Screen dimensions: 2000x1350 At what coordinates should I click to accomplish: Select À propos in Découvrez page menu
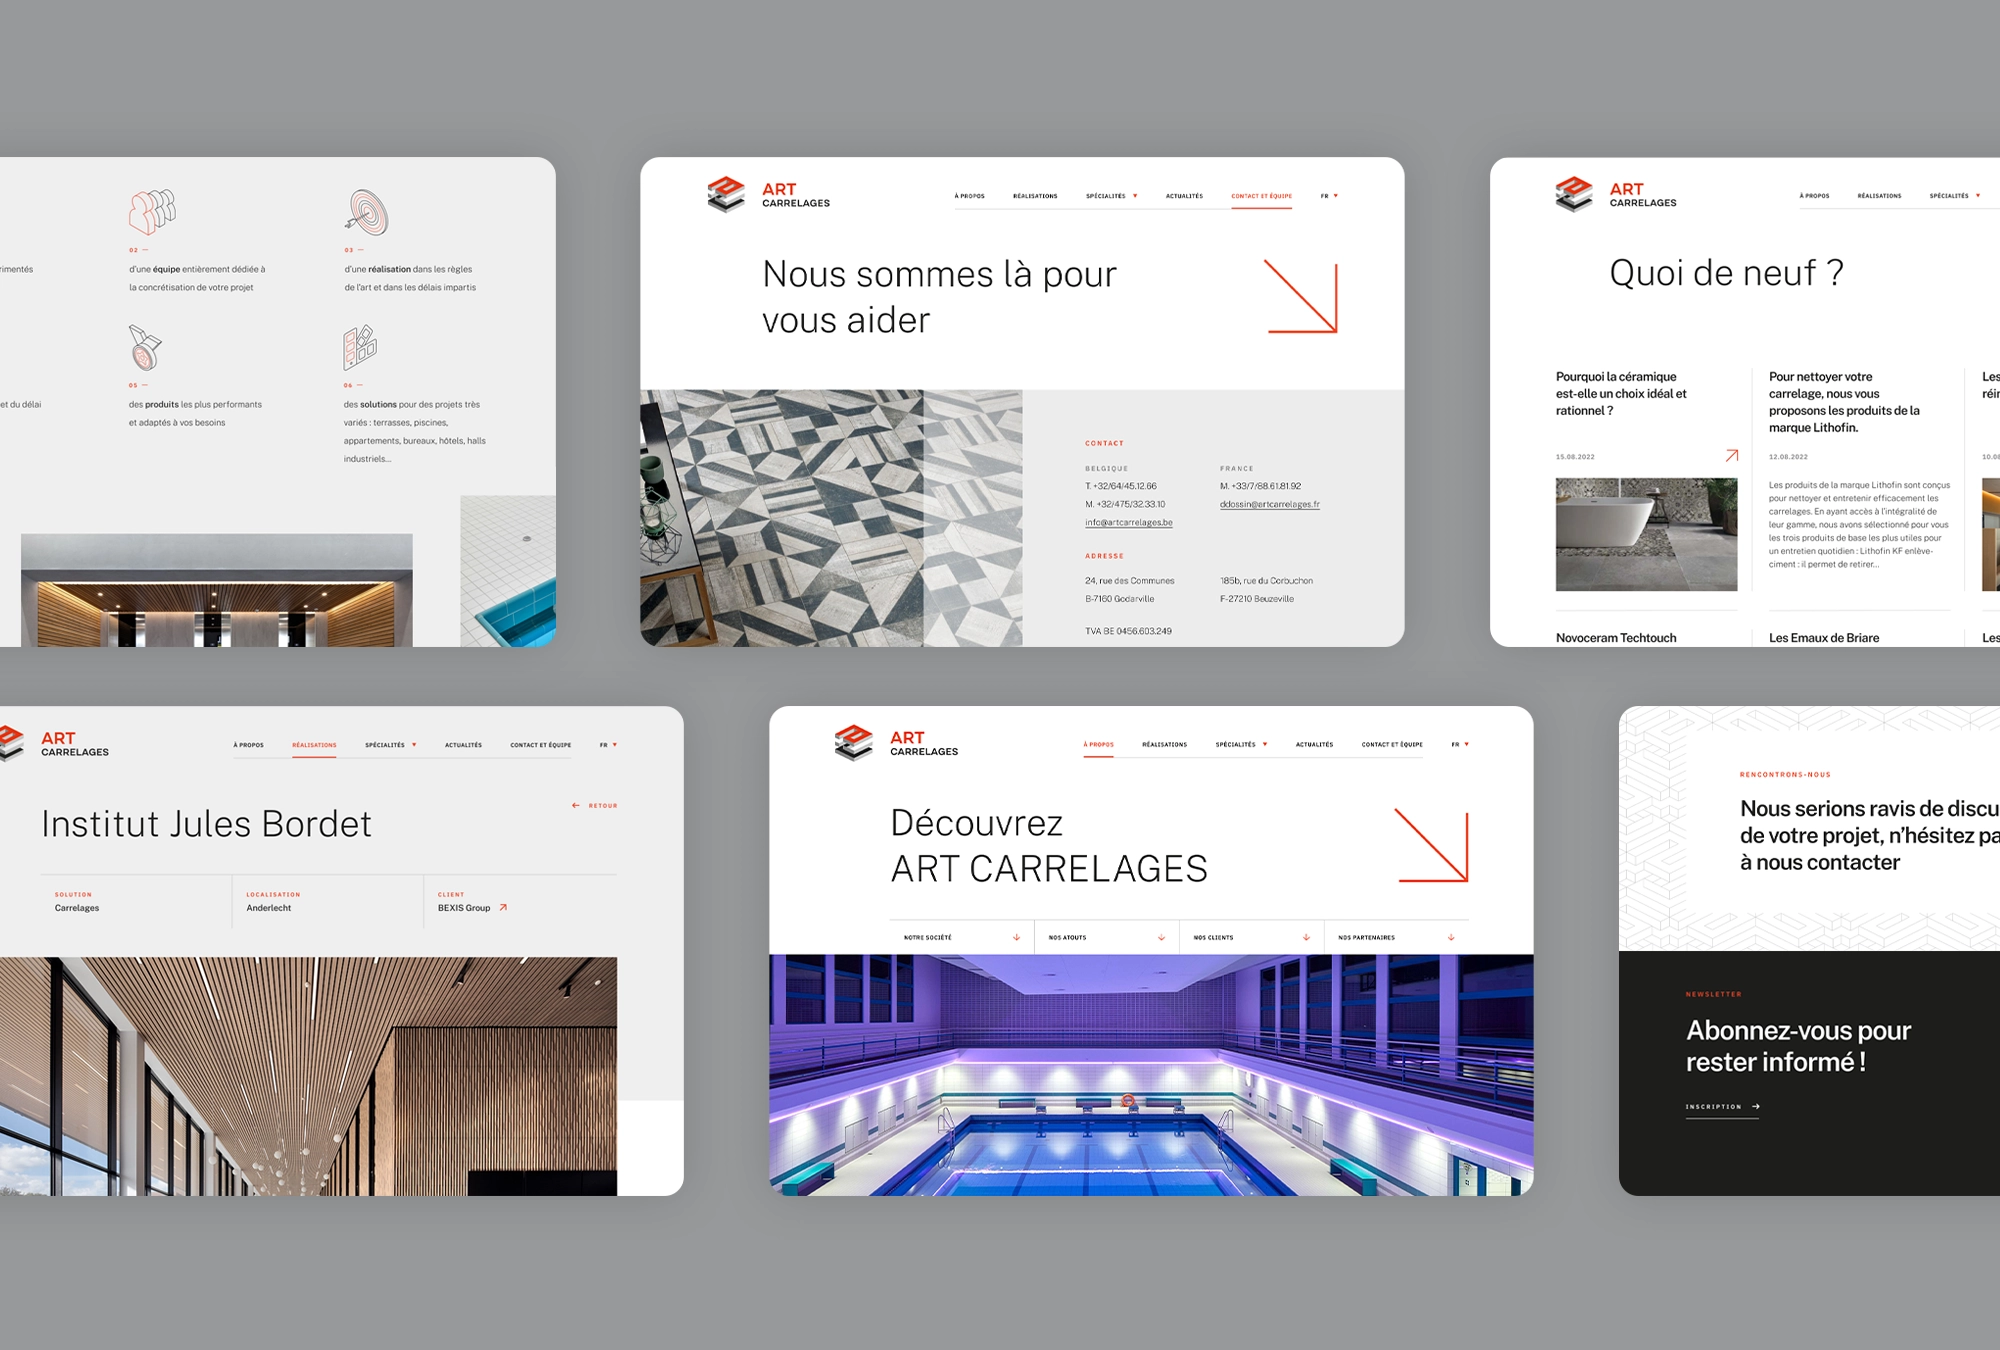click(1098, 744)
